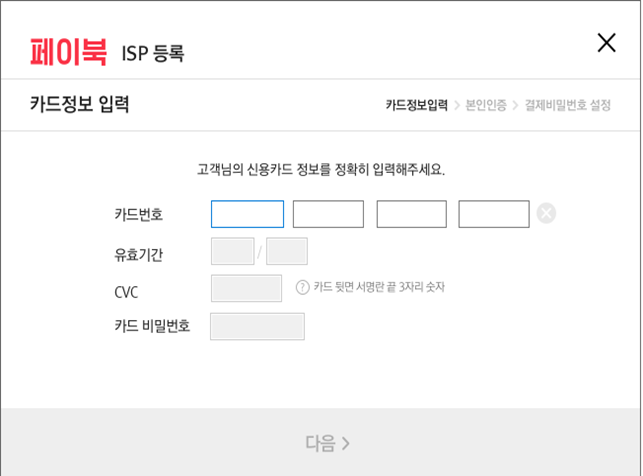Click the 카드 비밀번호 label
The width and height of the screenshot is (643, 476).
coord(152,326)
